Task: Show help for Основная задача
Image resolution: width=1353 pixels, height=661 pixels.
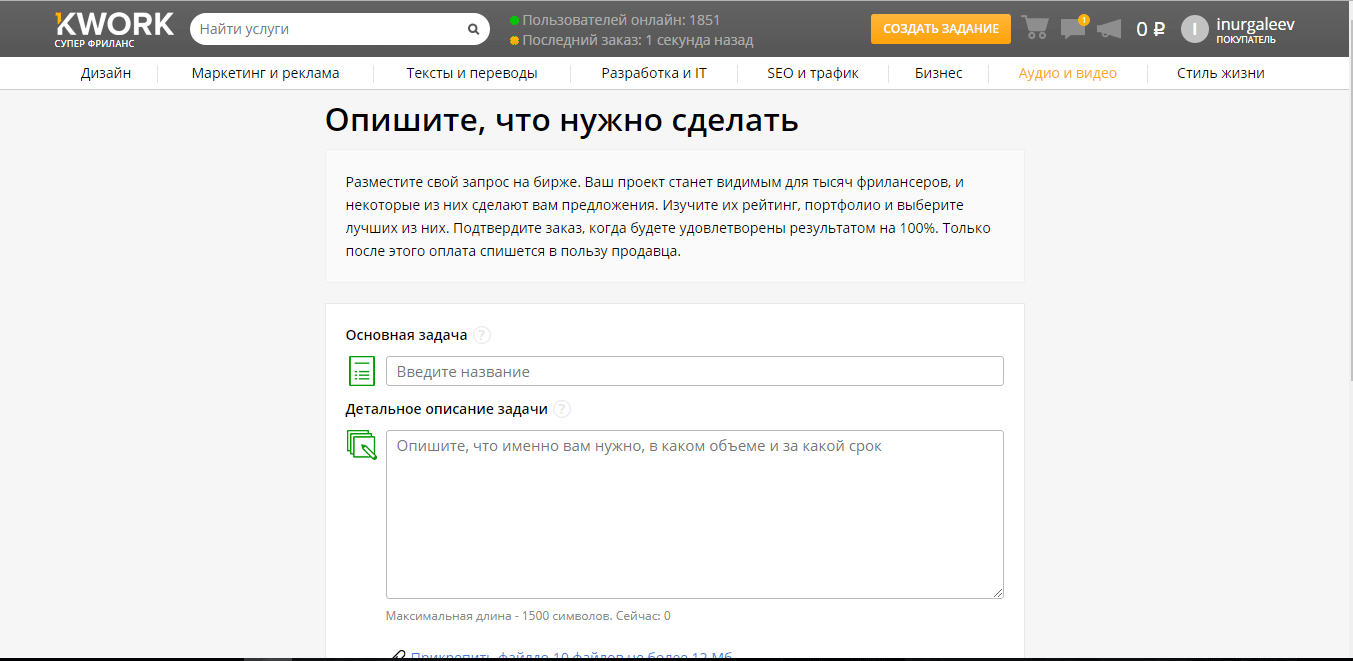Action: click(483, 335)
